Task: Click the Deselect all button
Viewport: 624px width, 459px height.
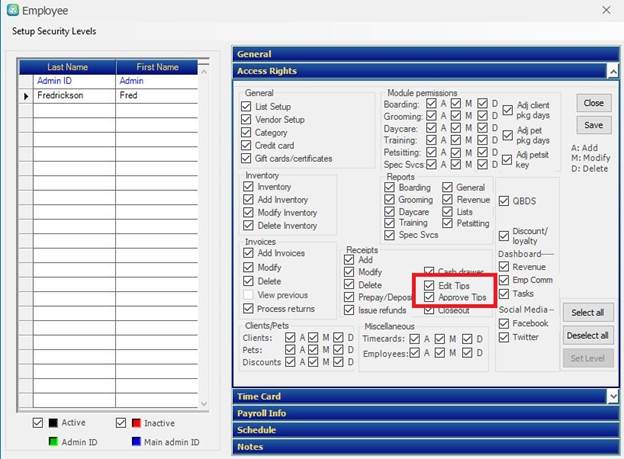Action: (587, 335)
